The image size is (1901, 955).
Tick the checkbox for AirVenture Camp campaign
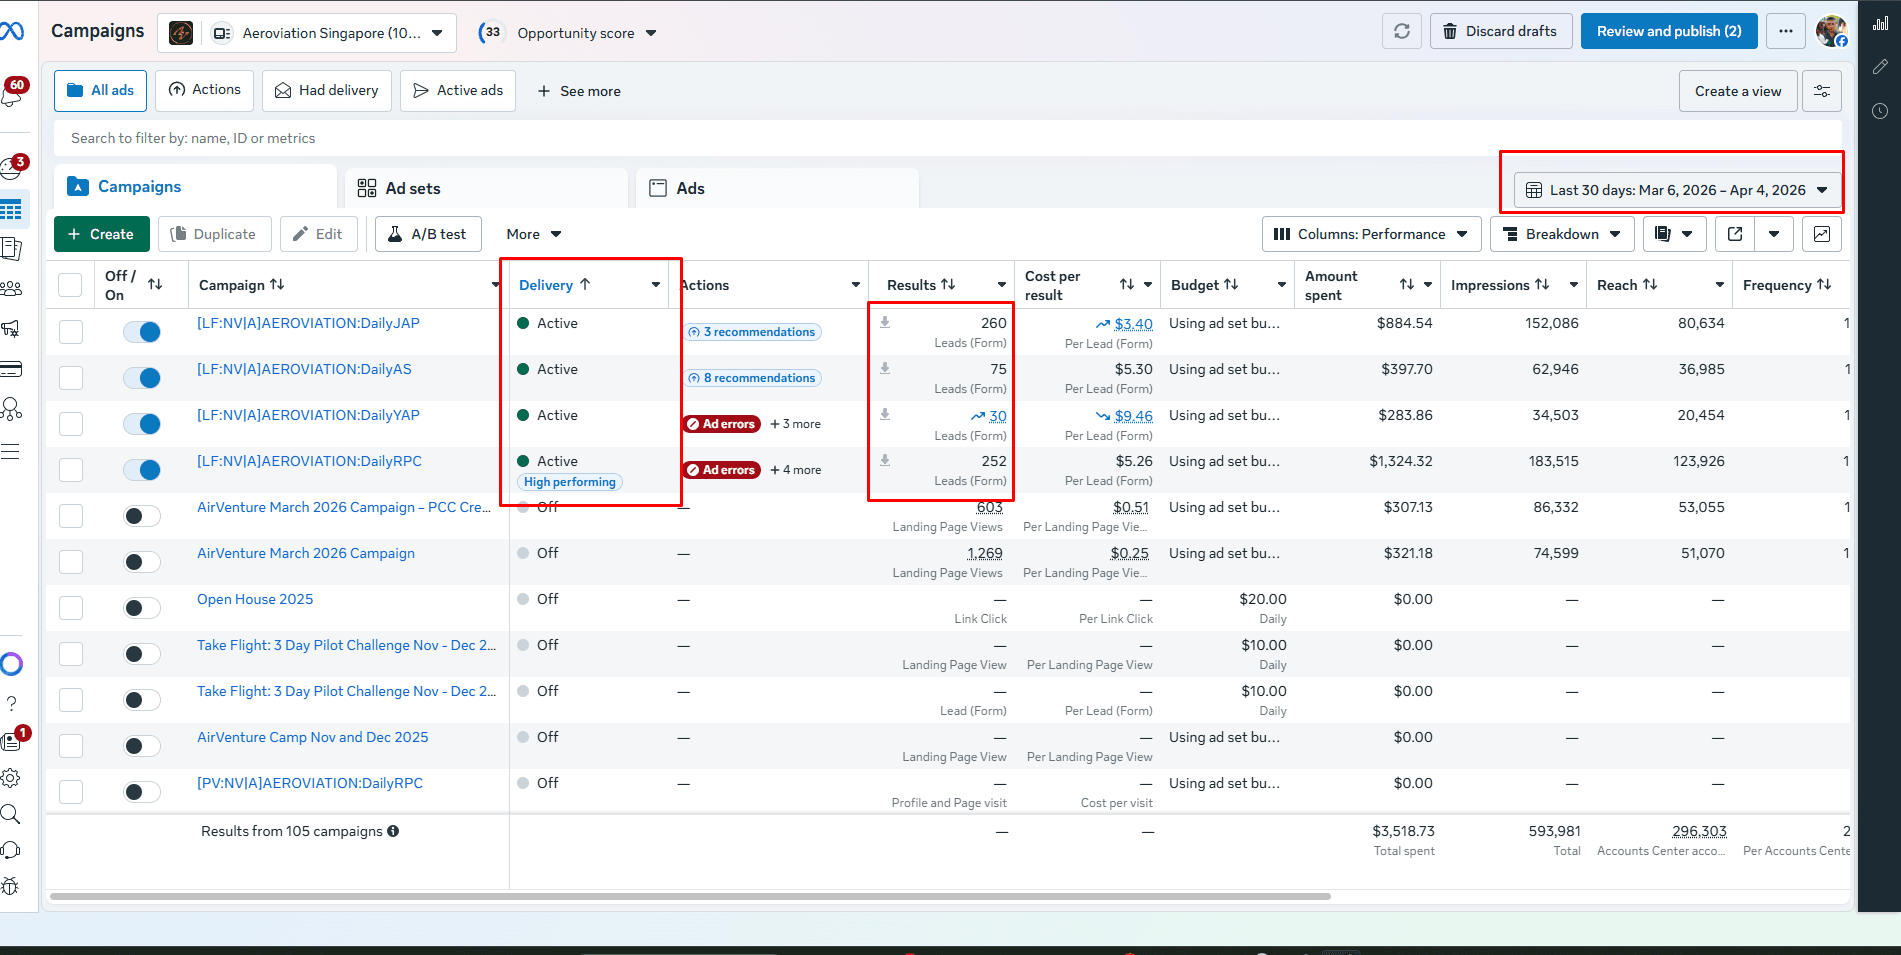coord(71,746)
